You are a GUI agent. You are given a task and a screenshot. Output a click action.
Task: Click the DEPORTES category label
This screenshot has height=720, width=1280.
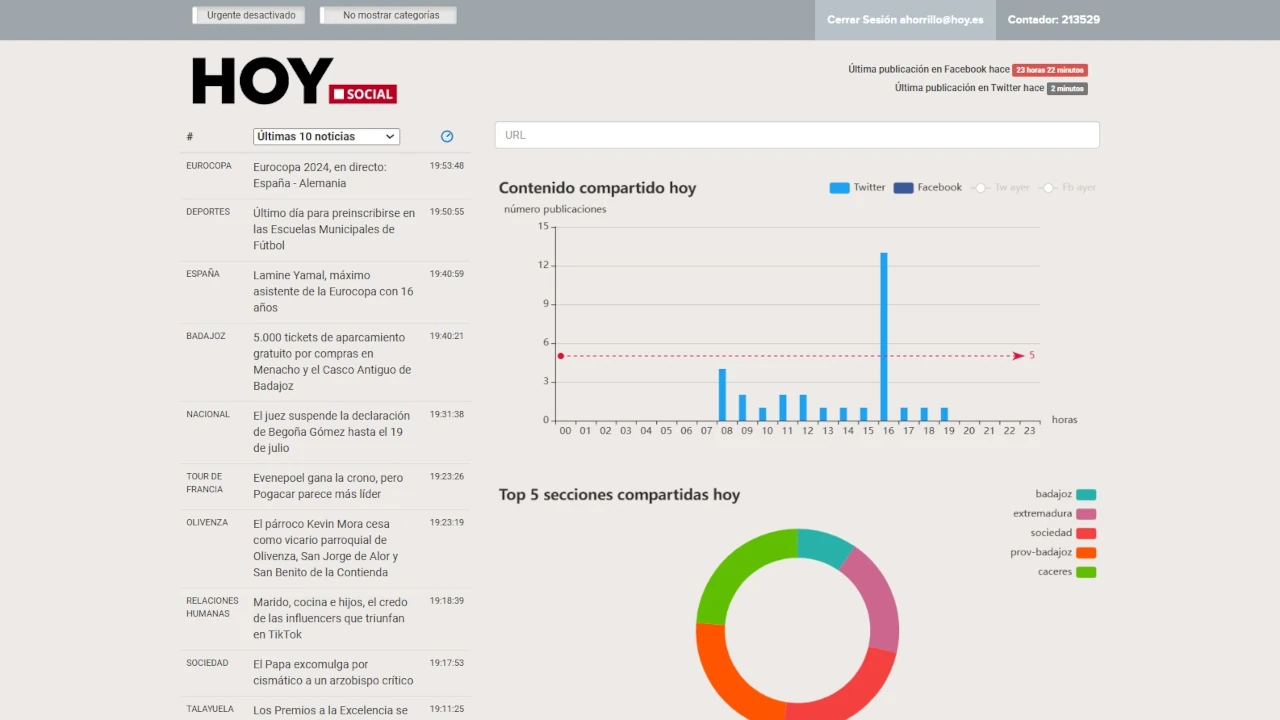point(208,212)
